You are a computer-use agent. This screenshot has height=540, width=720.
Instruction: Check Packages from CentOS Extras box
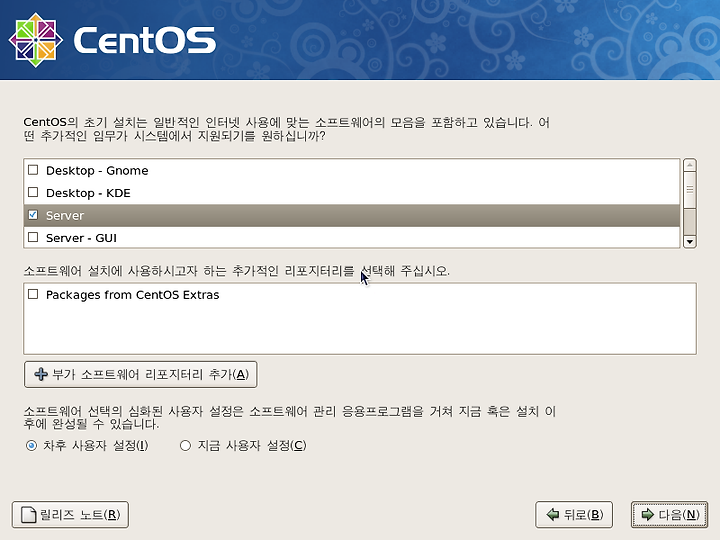pos(33,294)
